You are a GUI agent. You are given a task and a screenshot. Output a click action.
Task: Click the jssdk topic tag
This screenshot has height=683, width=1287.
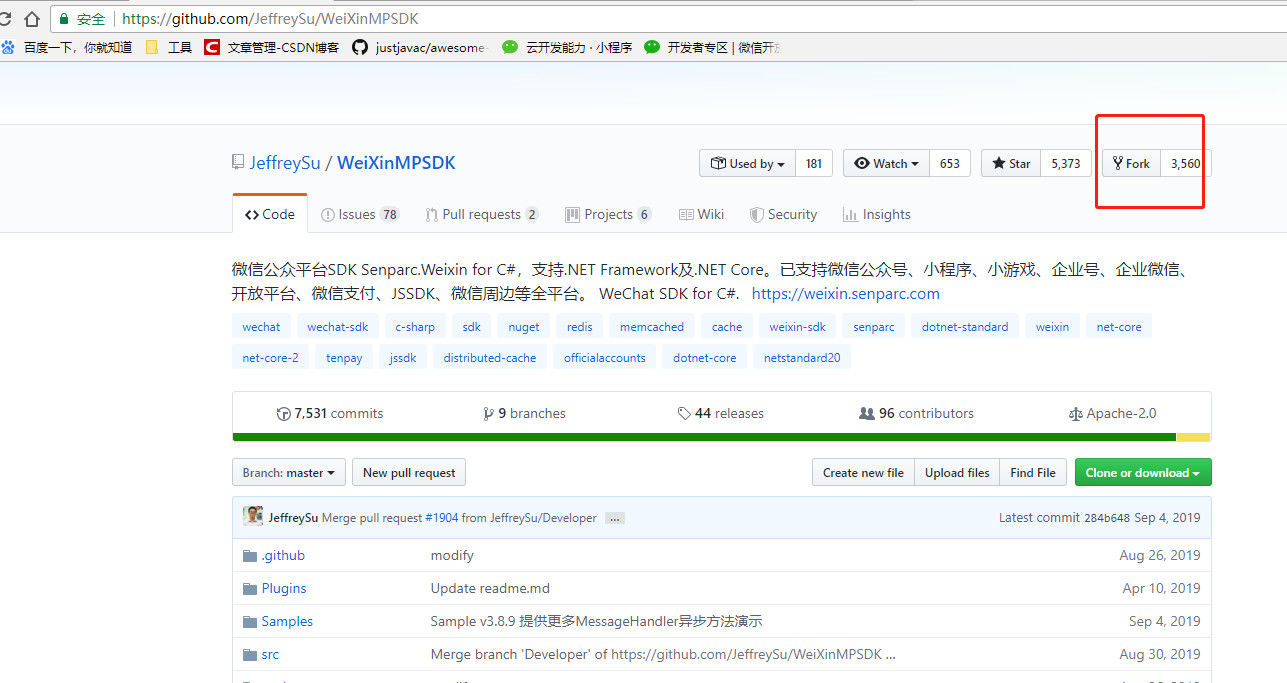(x=403, y=358)
